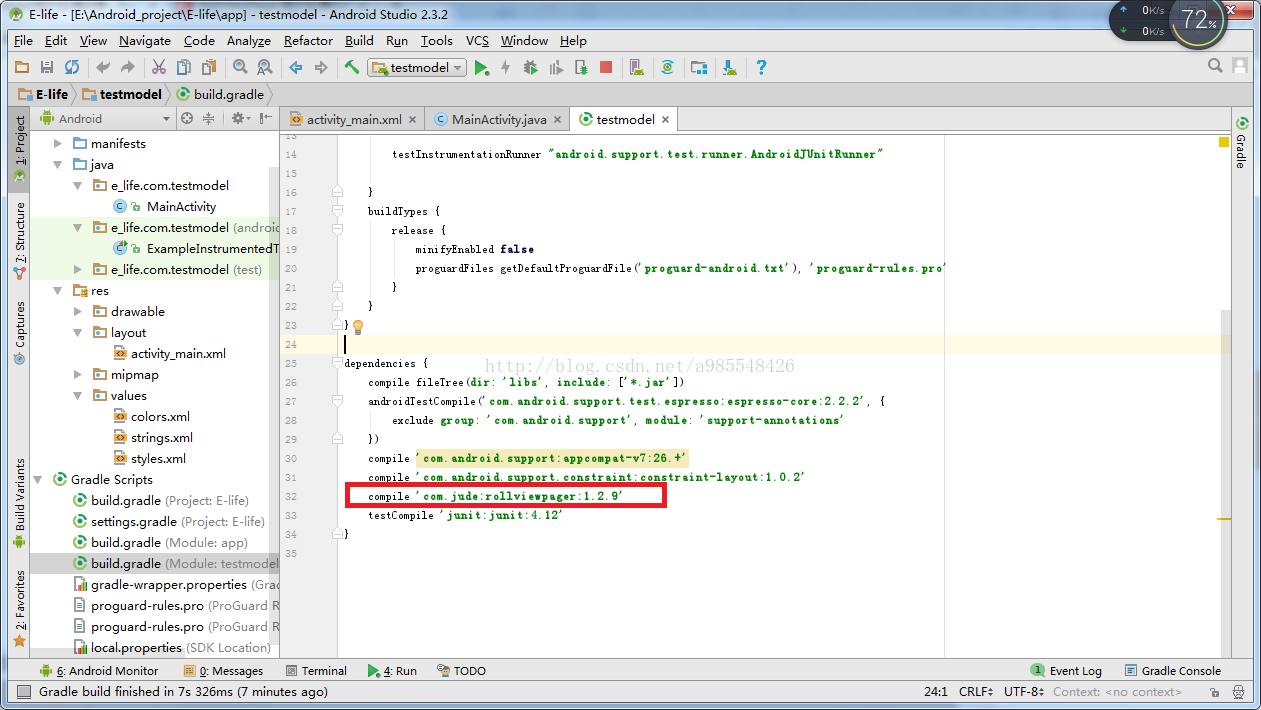
Task: Click the Attach debugger to process icon
Action: pos(582,67)
